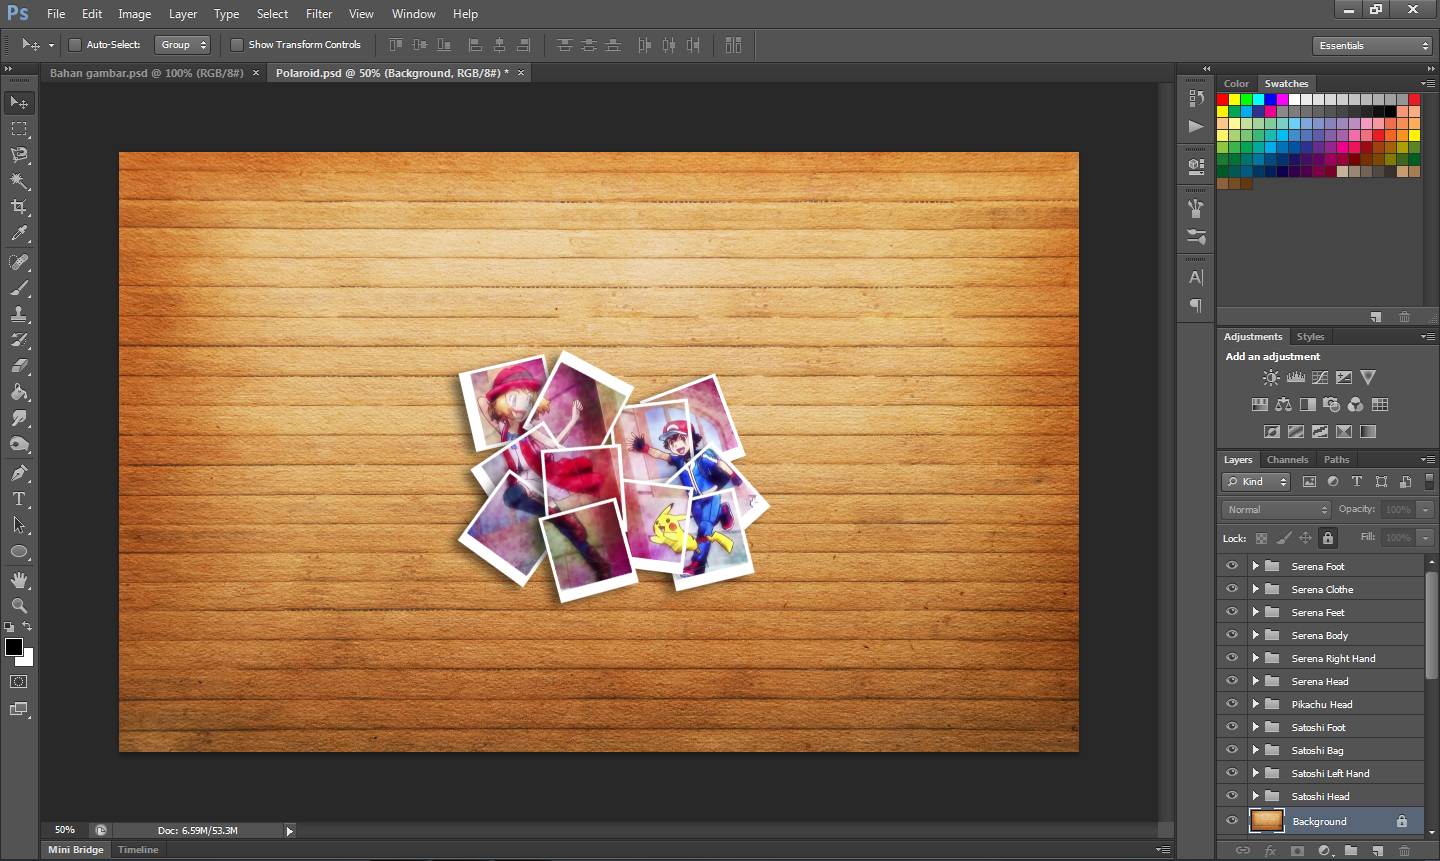Viewport: 1440px width, 861px height.
Task: Activate the Brush tool
Action: [x=19, y=287]
